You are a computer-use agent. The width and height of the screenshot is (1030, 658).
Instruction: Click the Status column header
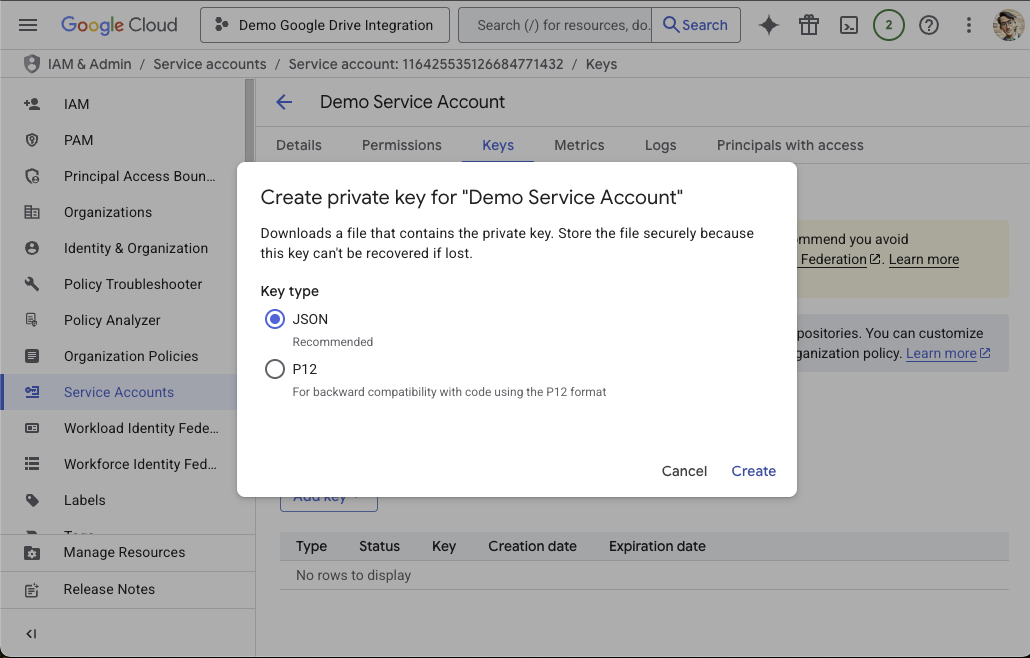click(x=379, y=546)
